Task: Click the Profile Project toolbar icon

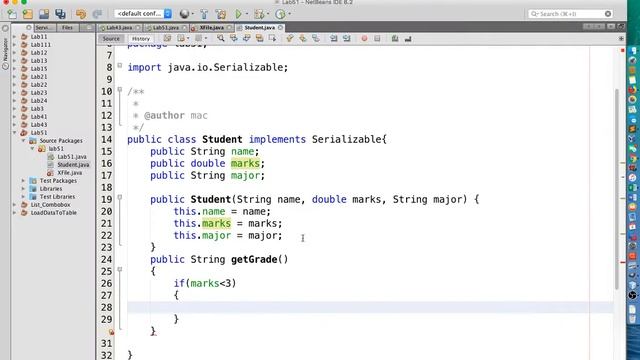Action: click(x=280, y=14)
